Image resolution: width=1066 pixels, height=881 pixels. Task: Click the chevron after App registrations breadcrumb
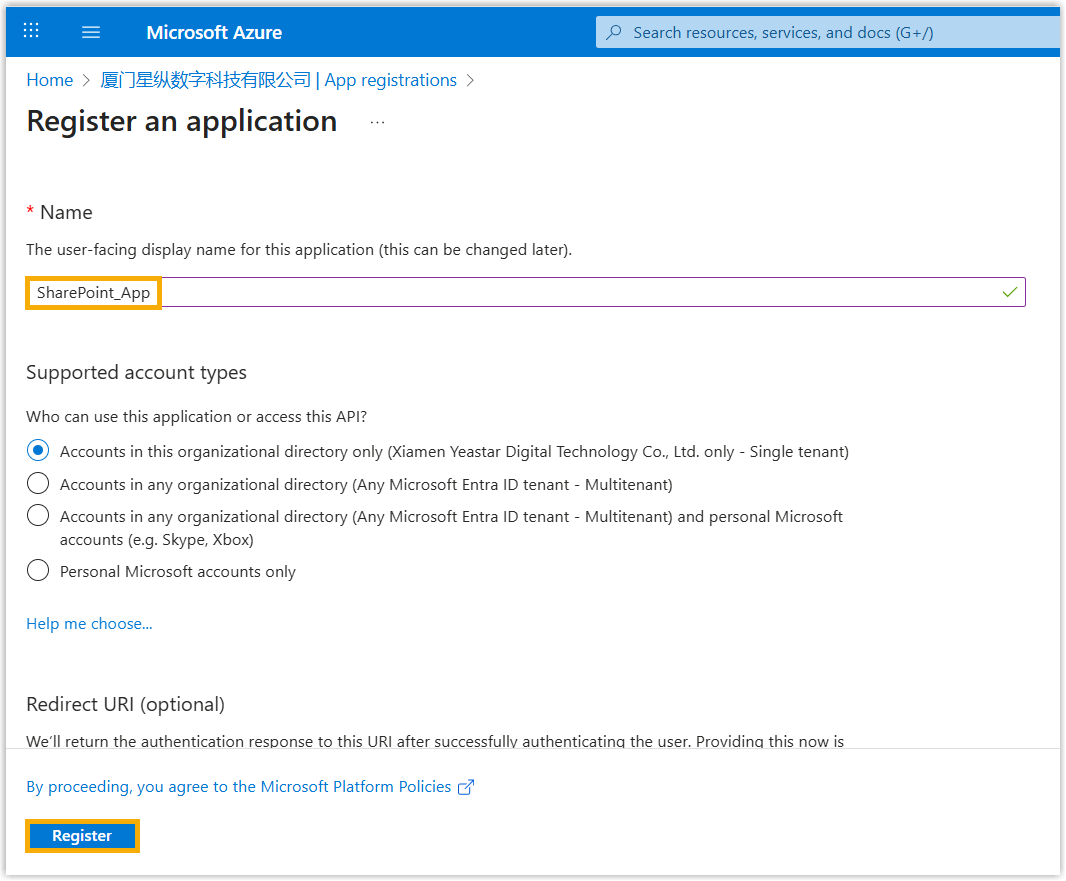[471, 81]
